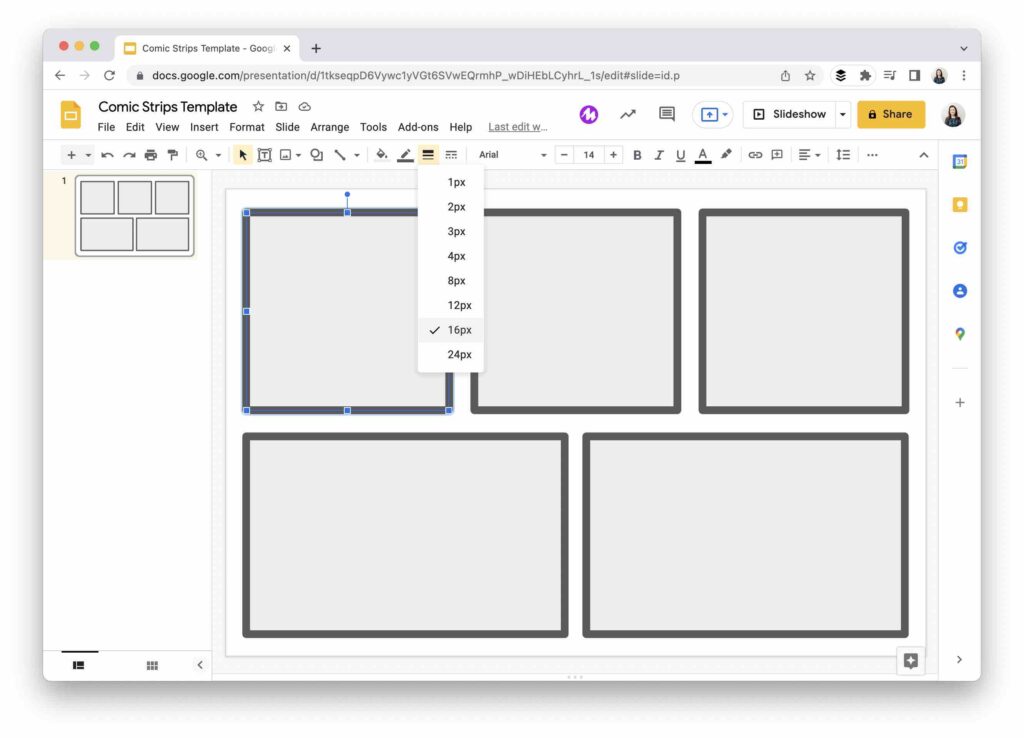This screenshot has width=1024, height=738.
Task: Open the Text color swatch
Action: [702, 155]
